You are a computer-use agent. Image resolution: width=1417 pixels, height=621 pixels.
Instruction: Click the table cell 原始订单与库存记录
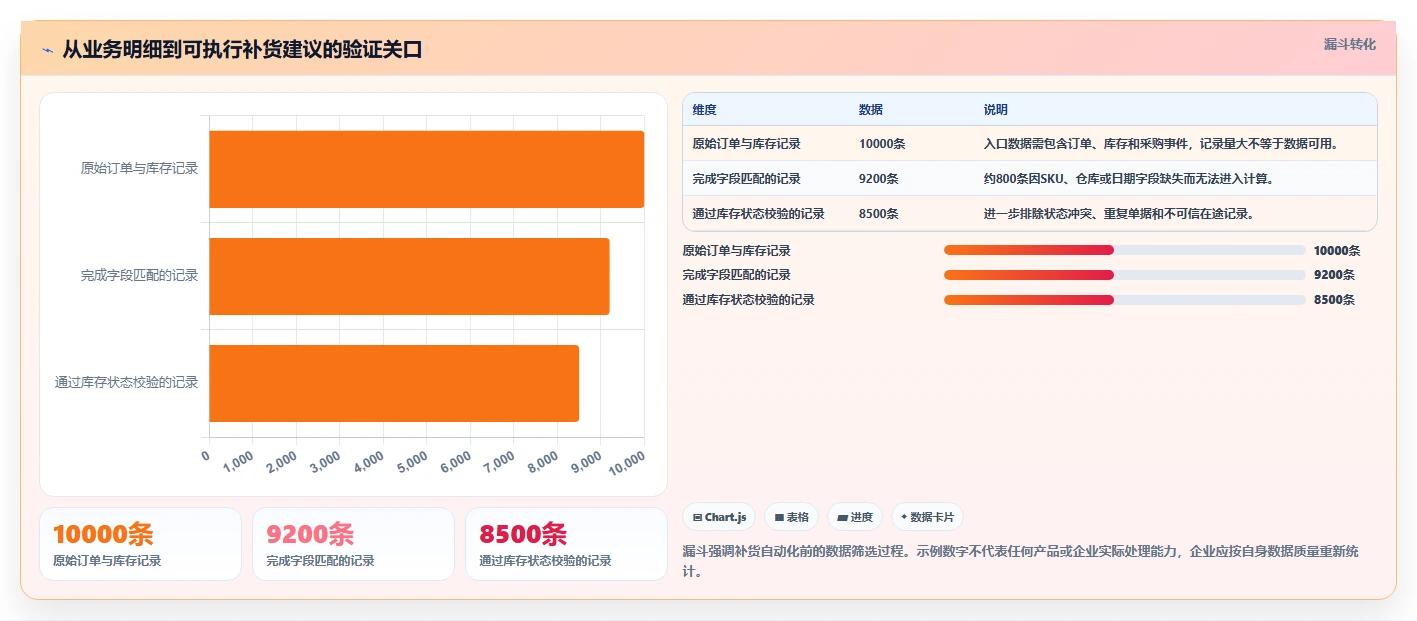[746, 144]
